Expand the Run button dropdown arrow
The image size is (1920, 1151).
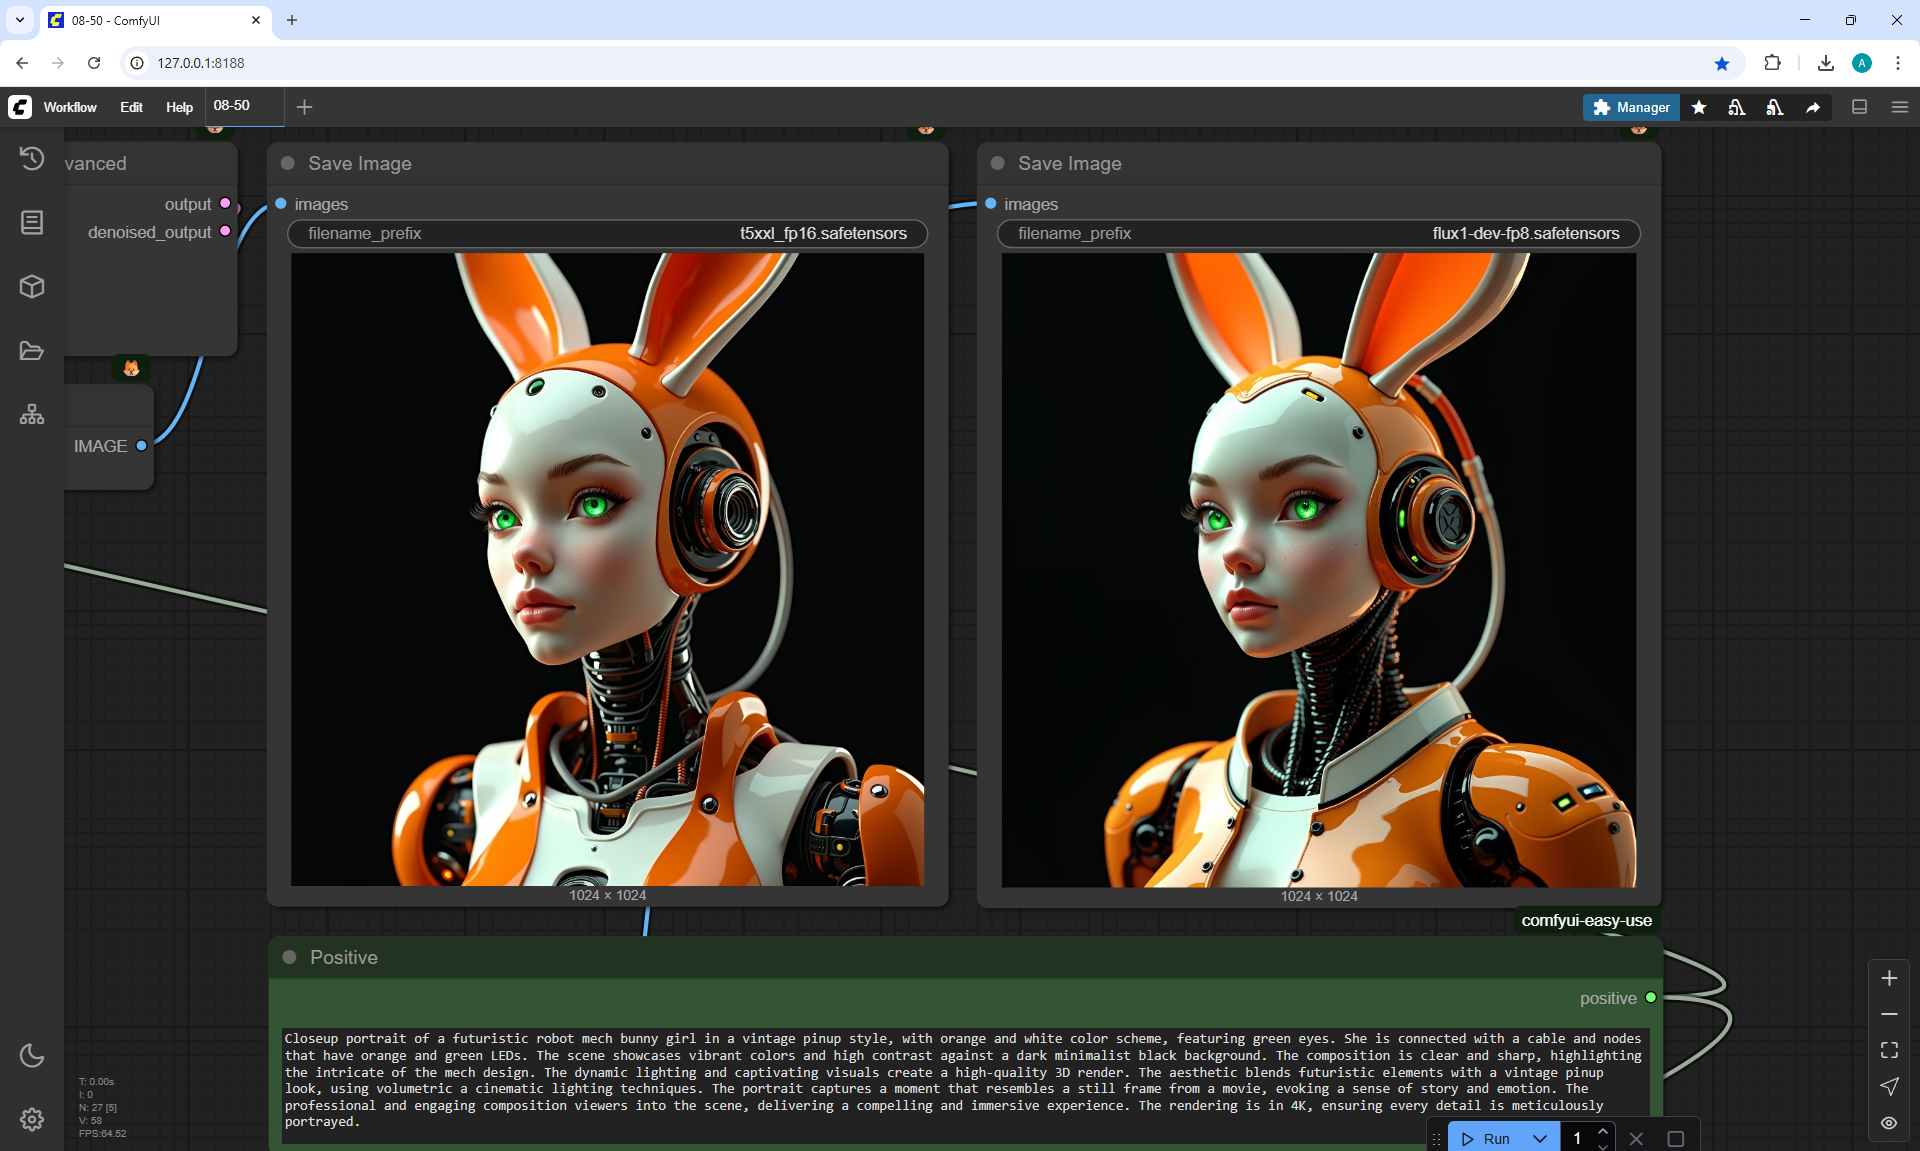pos(1540,1138)
